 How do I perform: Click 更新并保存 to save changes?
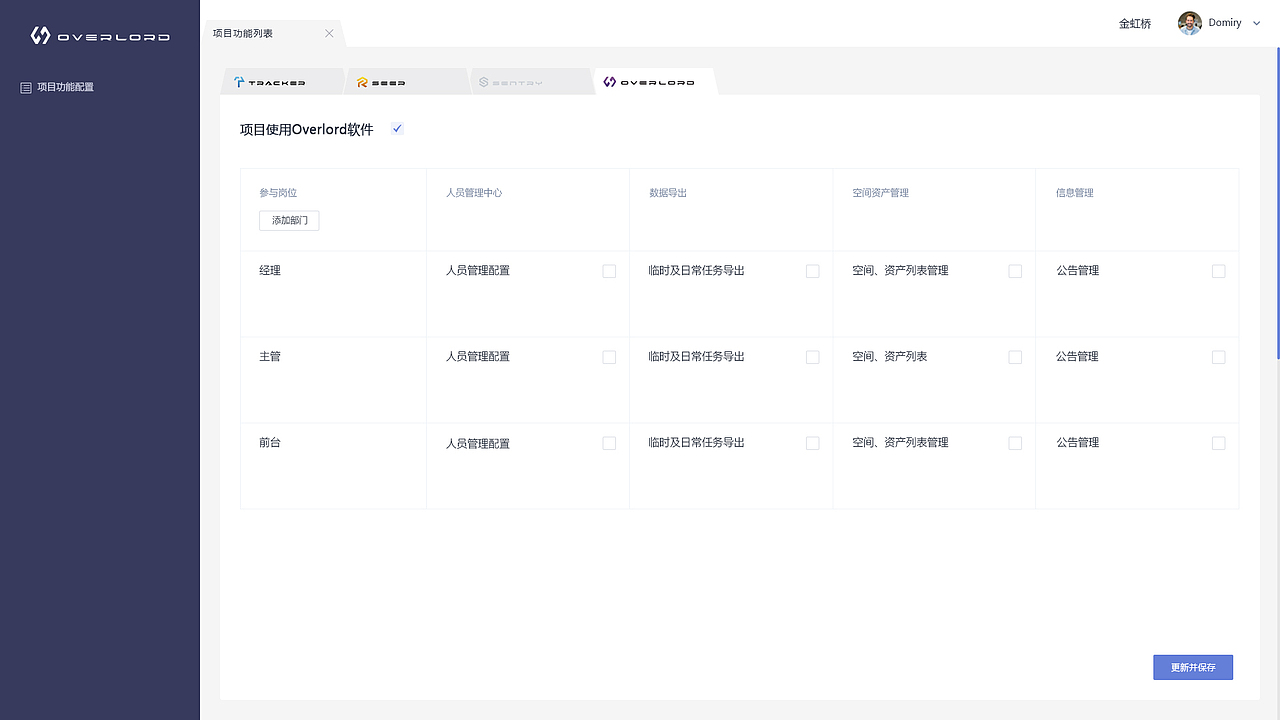[x=1192, y=667]
